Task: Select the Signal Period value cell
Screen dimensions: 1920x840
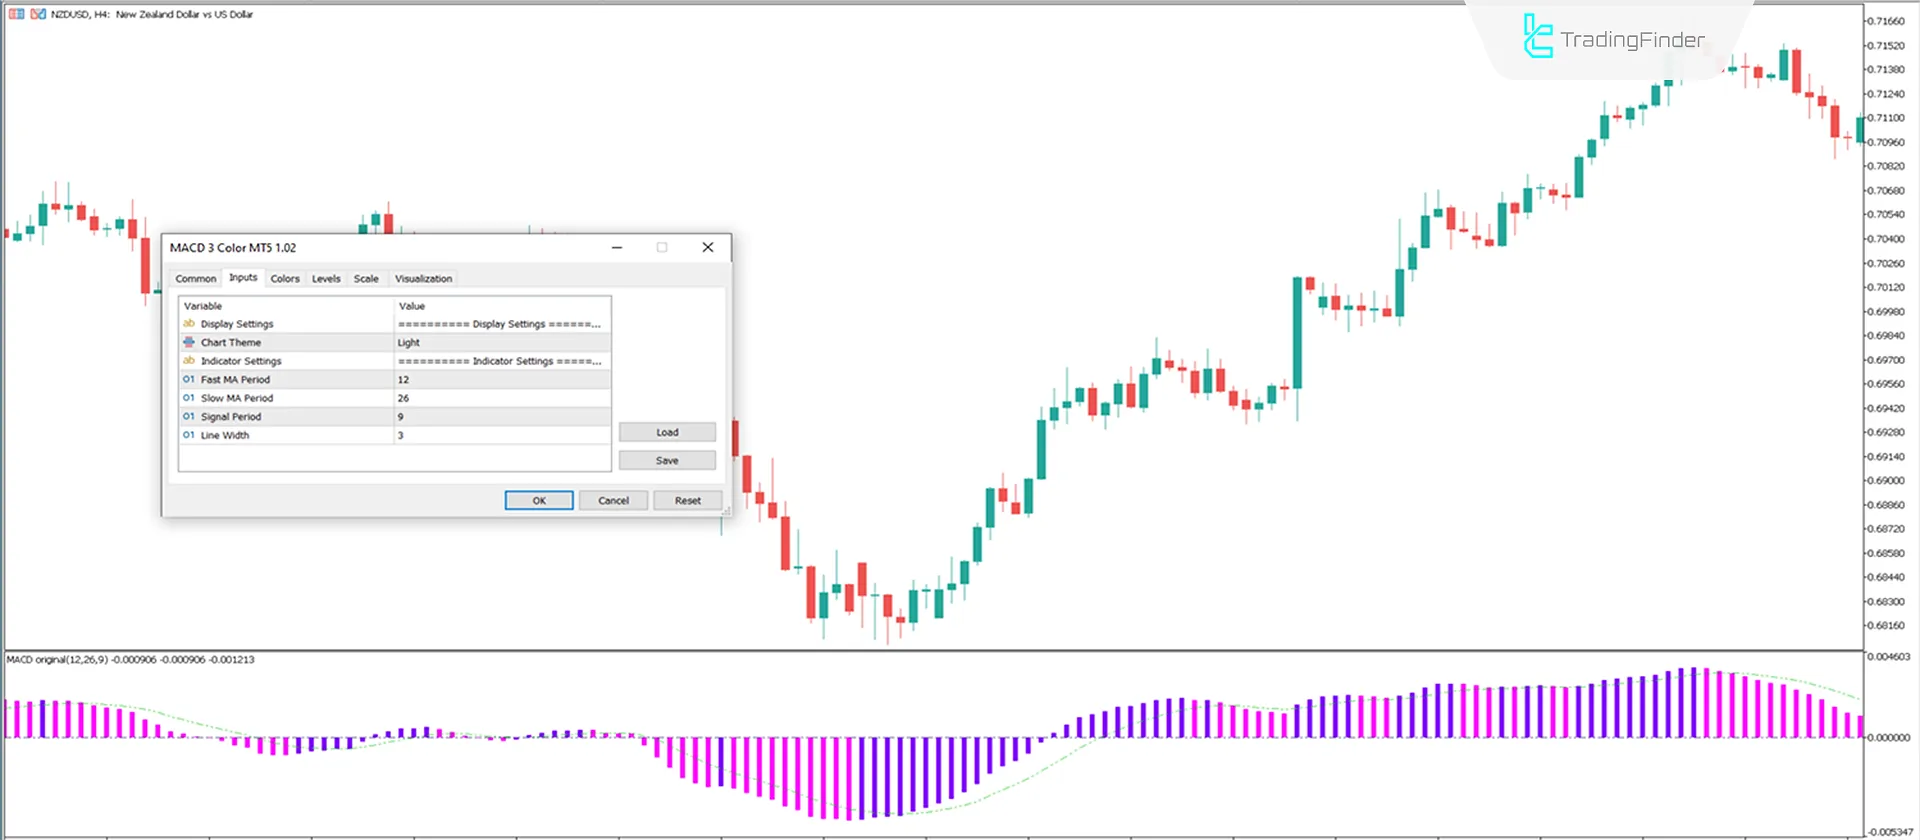Action: [x=502, y=417]
